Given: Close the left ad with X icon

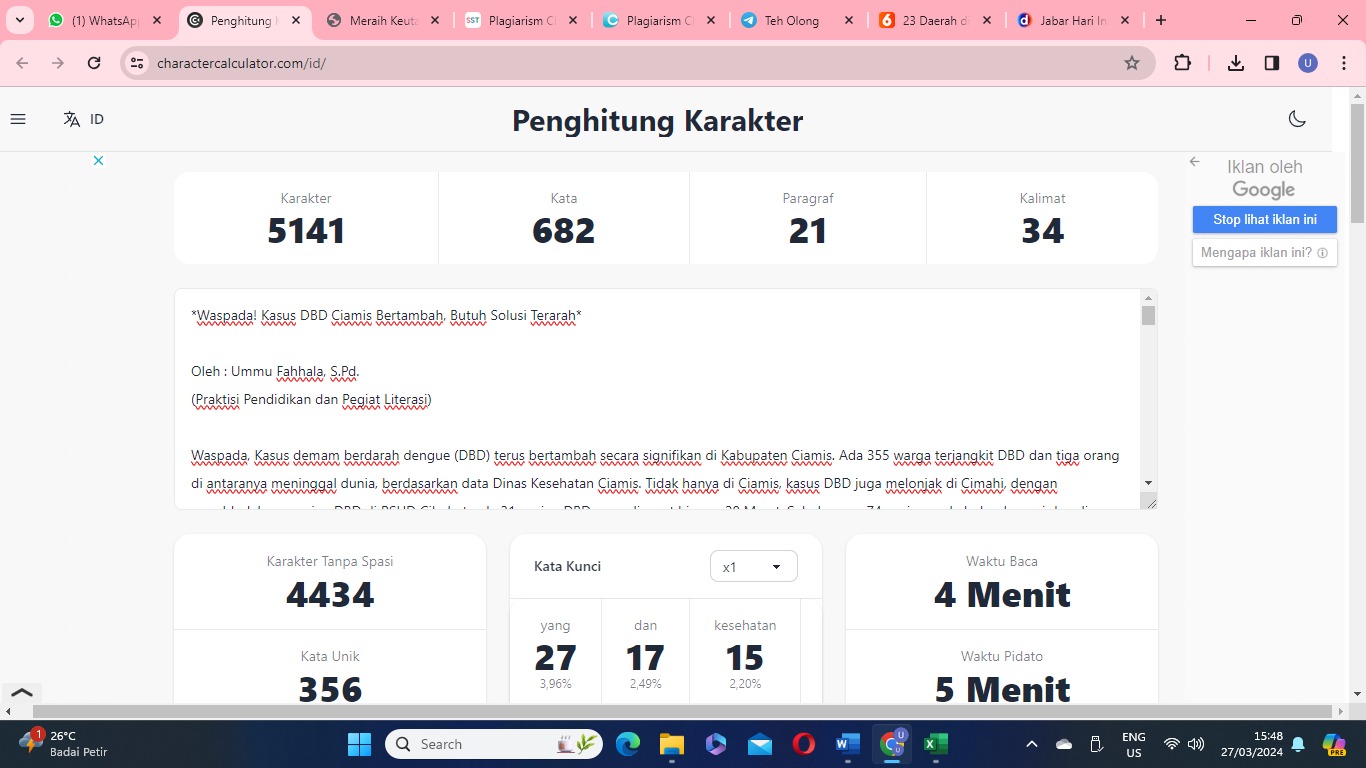Looking at the screenshot, I should tap(98, 160).
